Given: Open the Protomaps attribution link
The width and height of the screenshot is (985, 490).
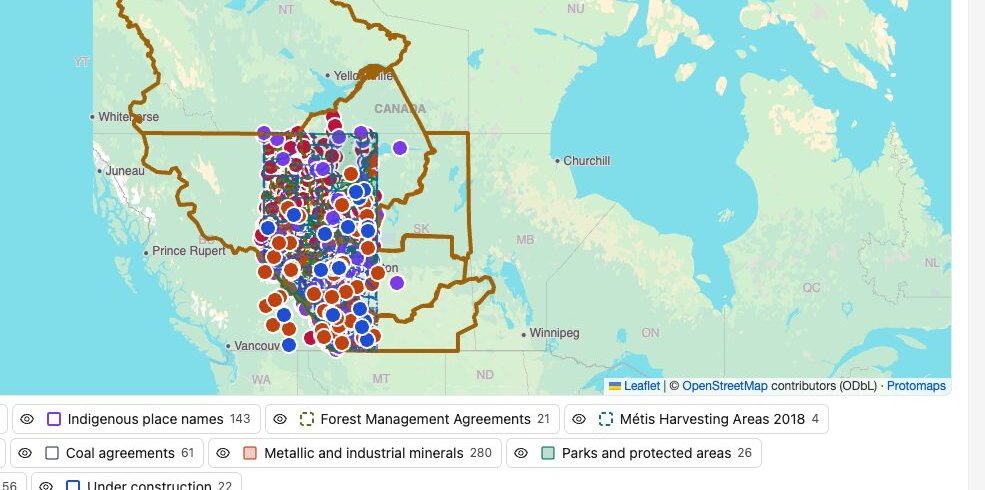Looking at the screenshot, I should click(x=916, y=386).
